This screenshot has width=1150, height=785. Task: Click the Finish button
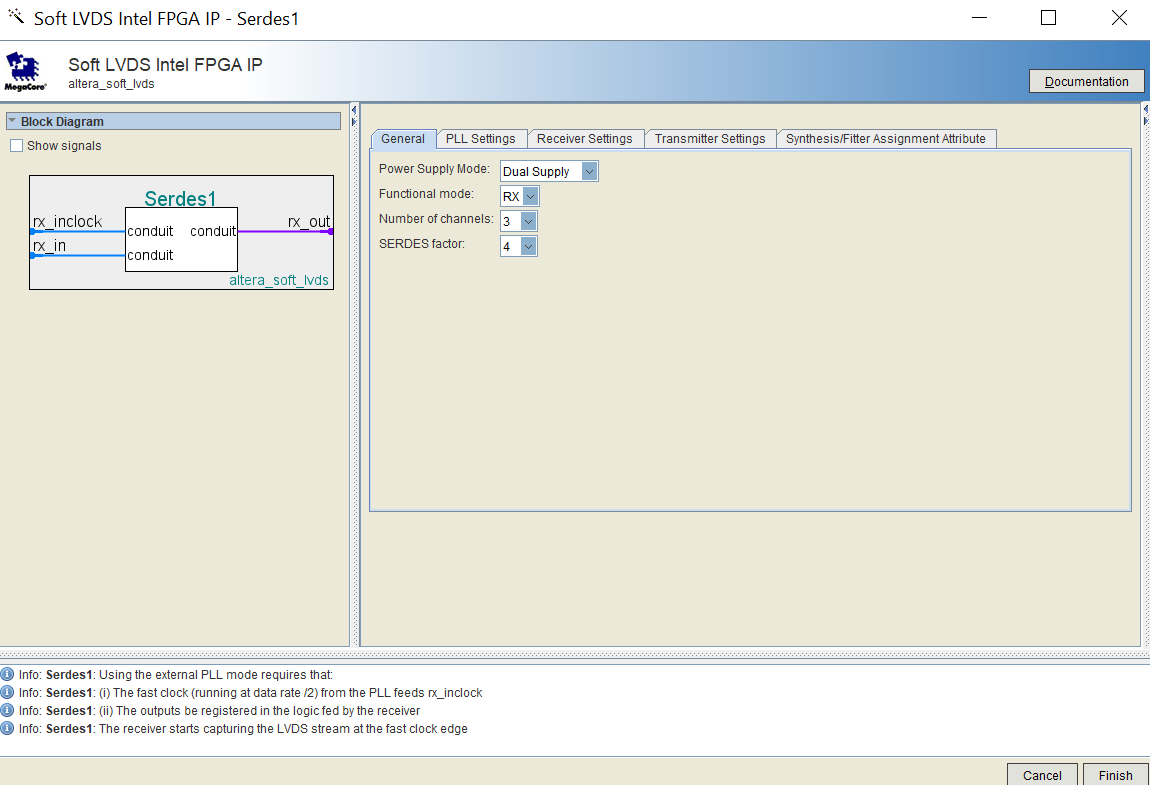[x=1116, y=775]
